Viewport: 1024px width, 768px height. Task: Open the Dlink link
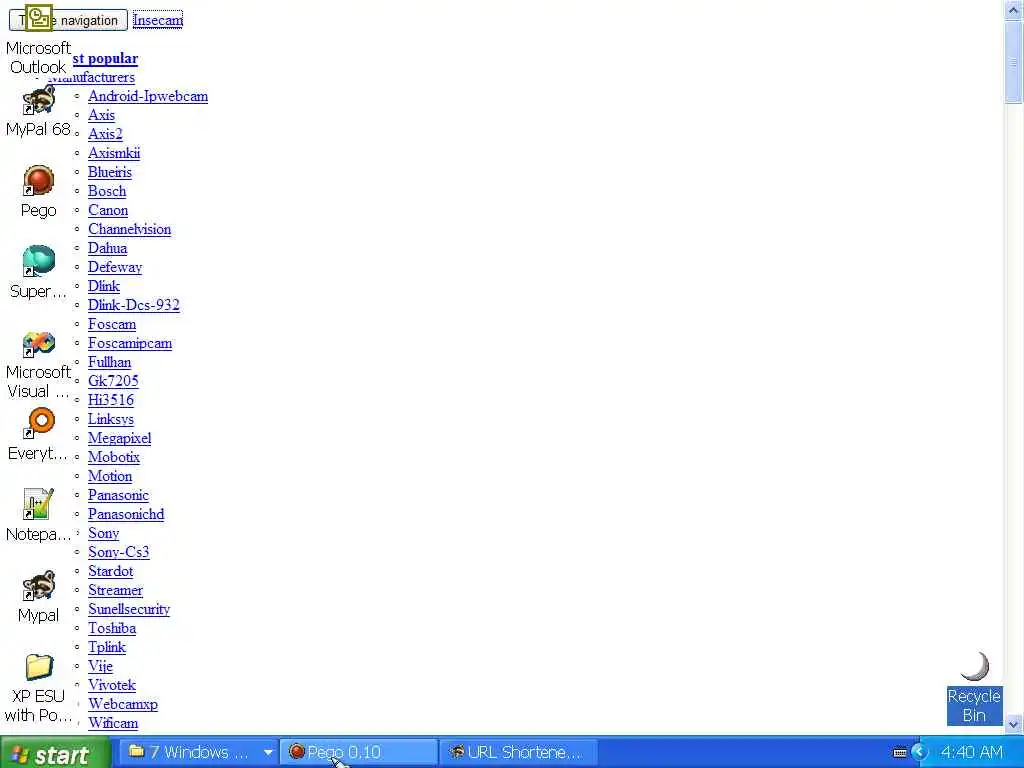(104, 285)
